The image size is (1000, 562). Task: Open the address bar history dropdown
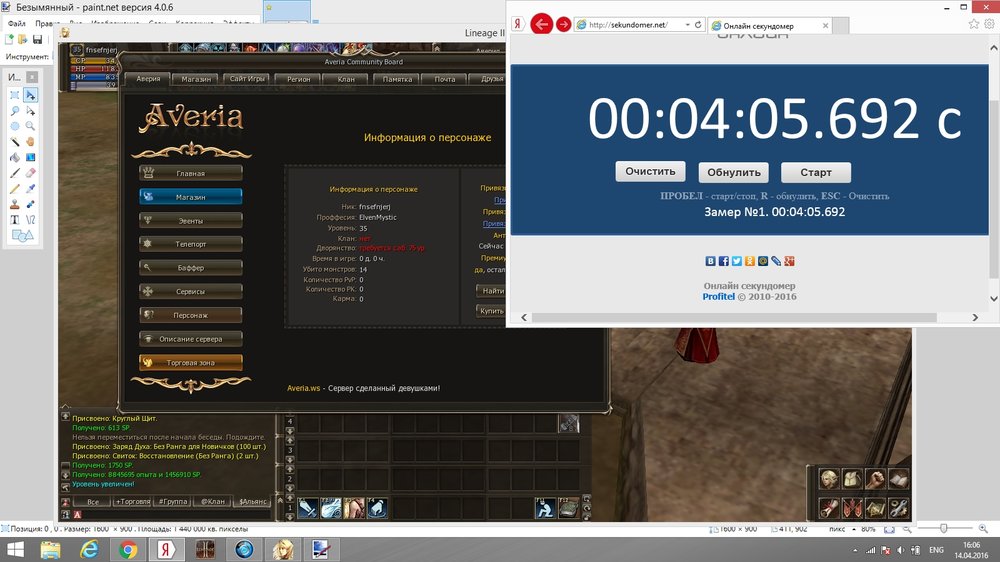(686, 25)
